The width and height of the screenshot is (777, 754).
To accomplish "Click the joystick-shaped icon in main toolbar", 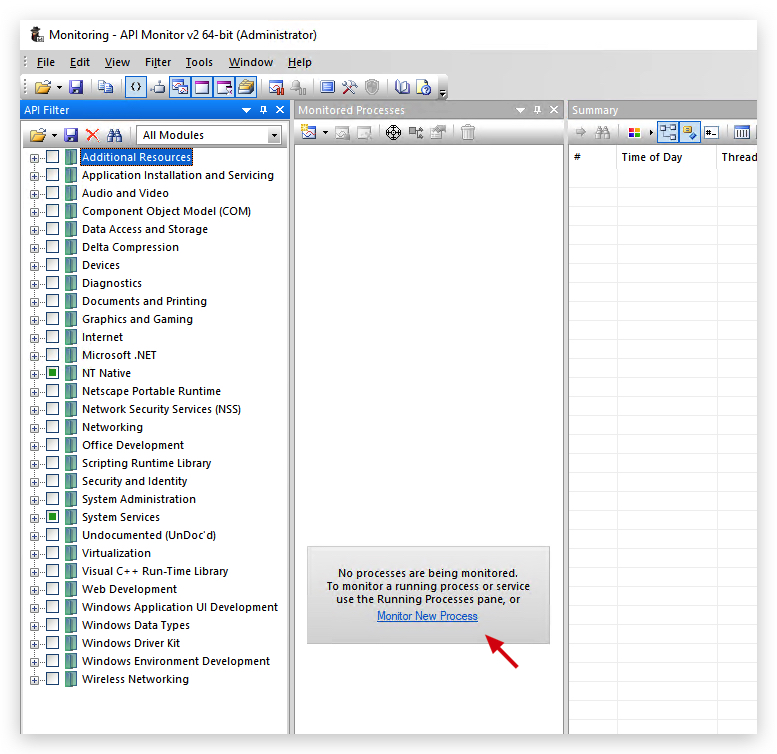I will coord(159,88).
